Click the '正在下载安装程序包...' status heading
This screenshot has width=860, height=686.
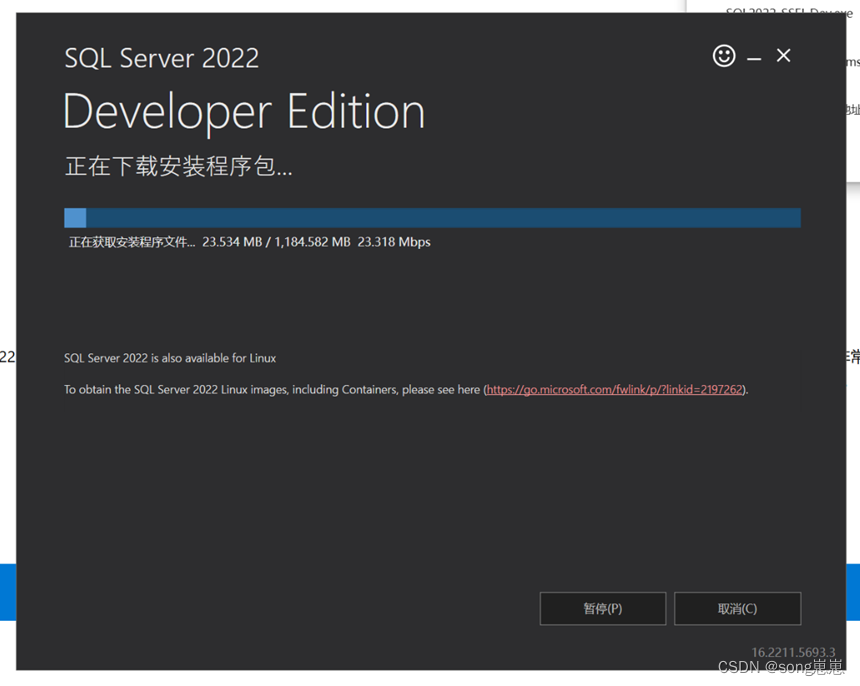179,166
